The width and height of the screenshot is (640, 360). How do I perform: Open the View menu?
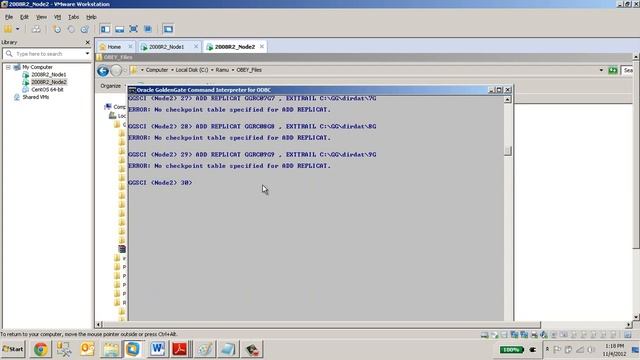[x=41, y=17]
